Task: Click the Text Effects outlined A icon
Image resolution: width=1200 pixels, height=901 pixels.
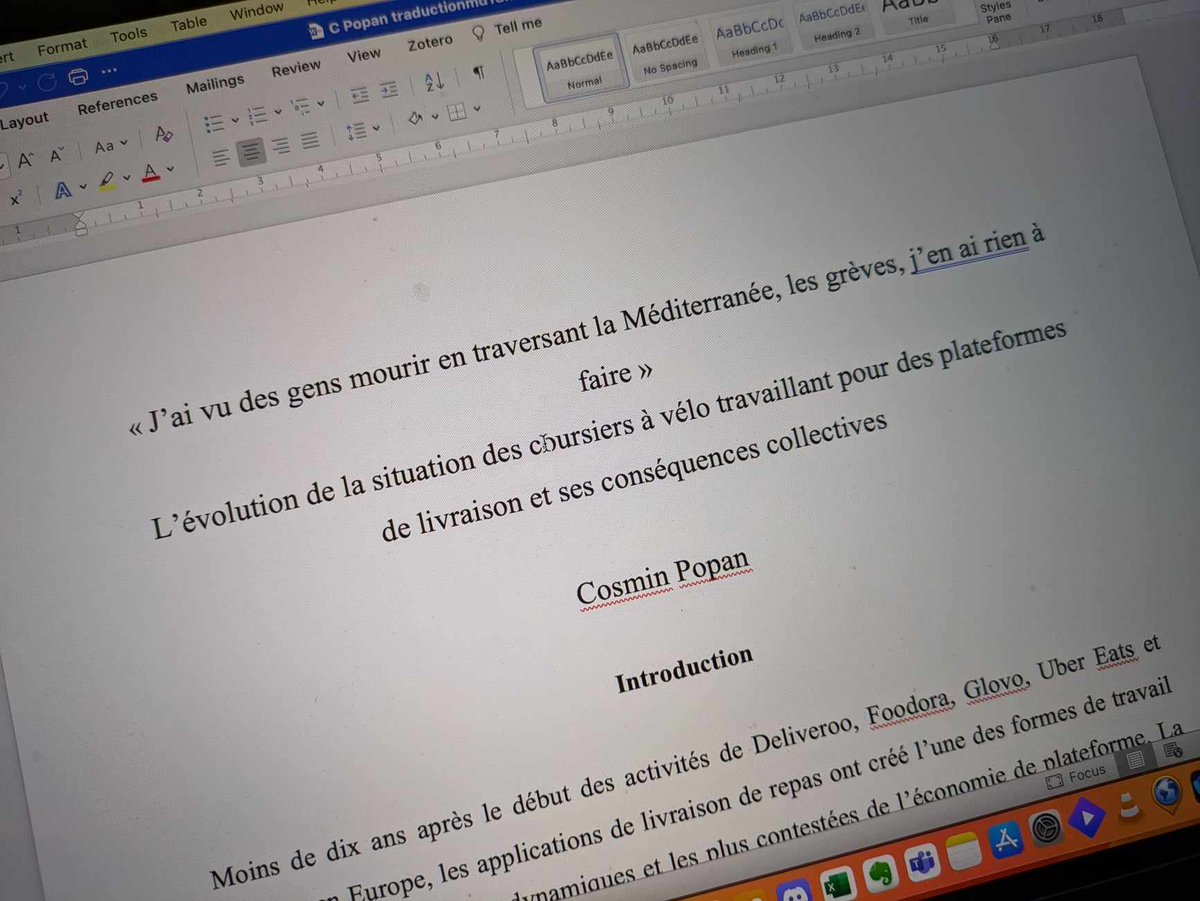Action: 62,190
